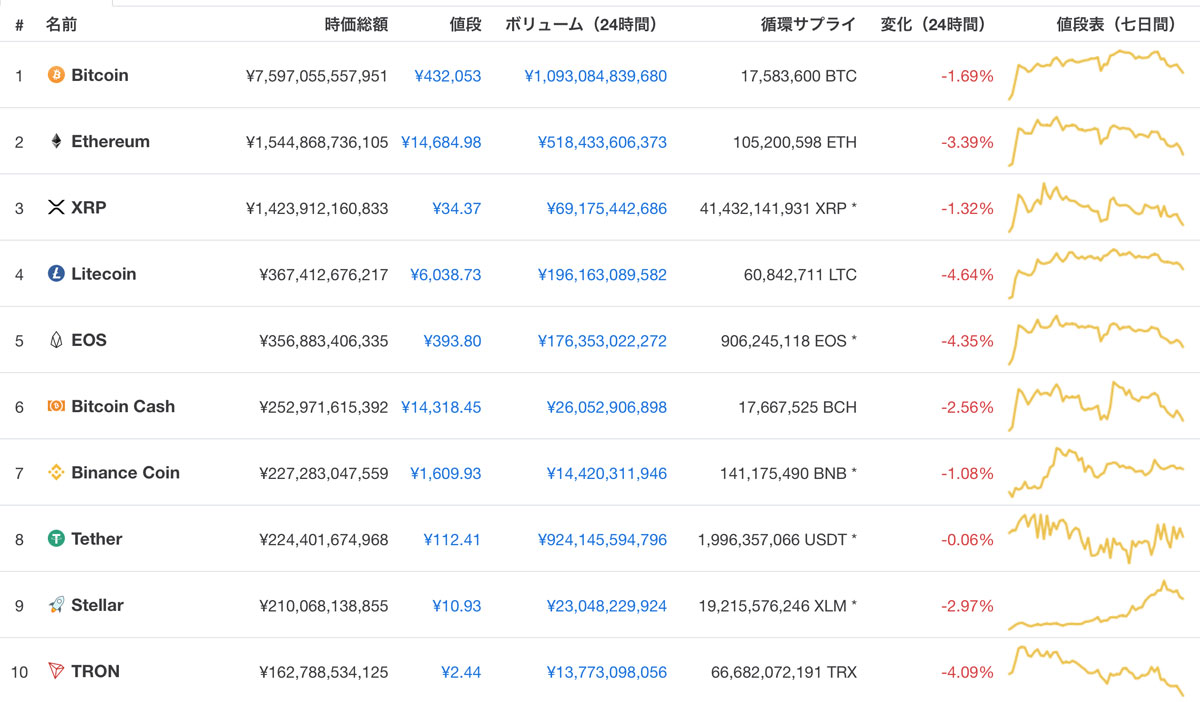The height and width of the screenshot is (702, 1200).
Task: Sort by 循環サプライ column header
Action: tap(809, 24)
